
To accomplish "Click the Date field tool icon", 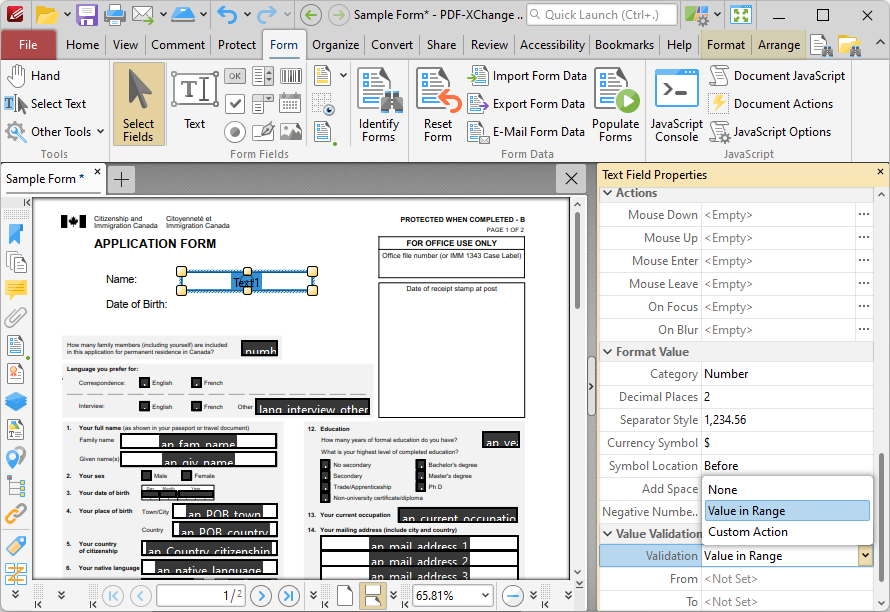I will pyautogui.click(x=291, y=103).
